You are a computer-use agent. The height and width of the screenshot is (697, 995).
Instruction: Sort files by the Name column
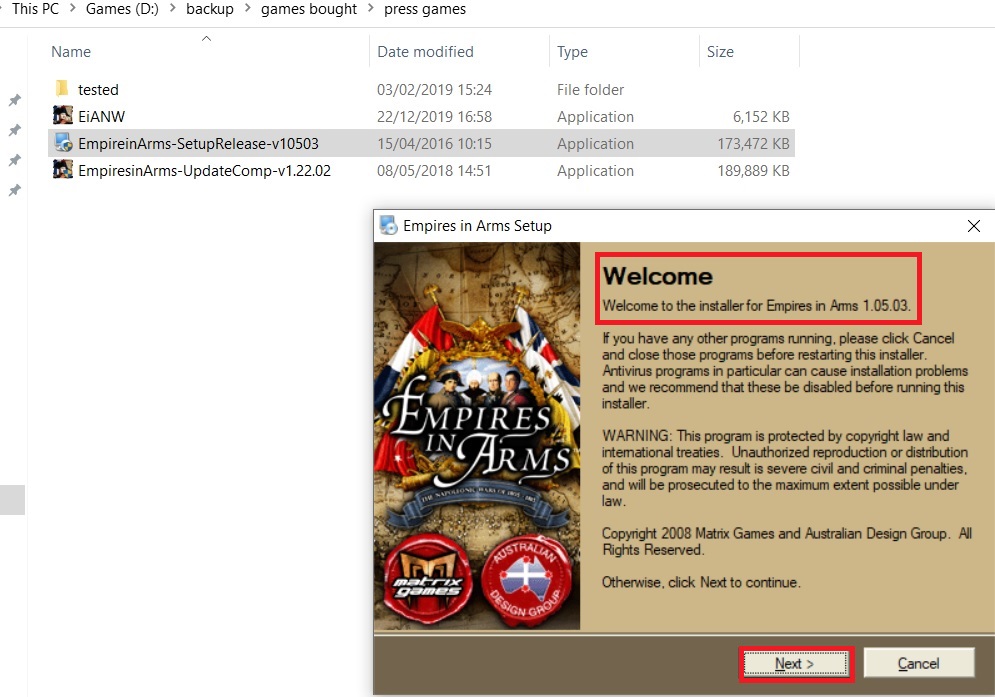point(71,52)
